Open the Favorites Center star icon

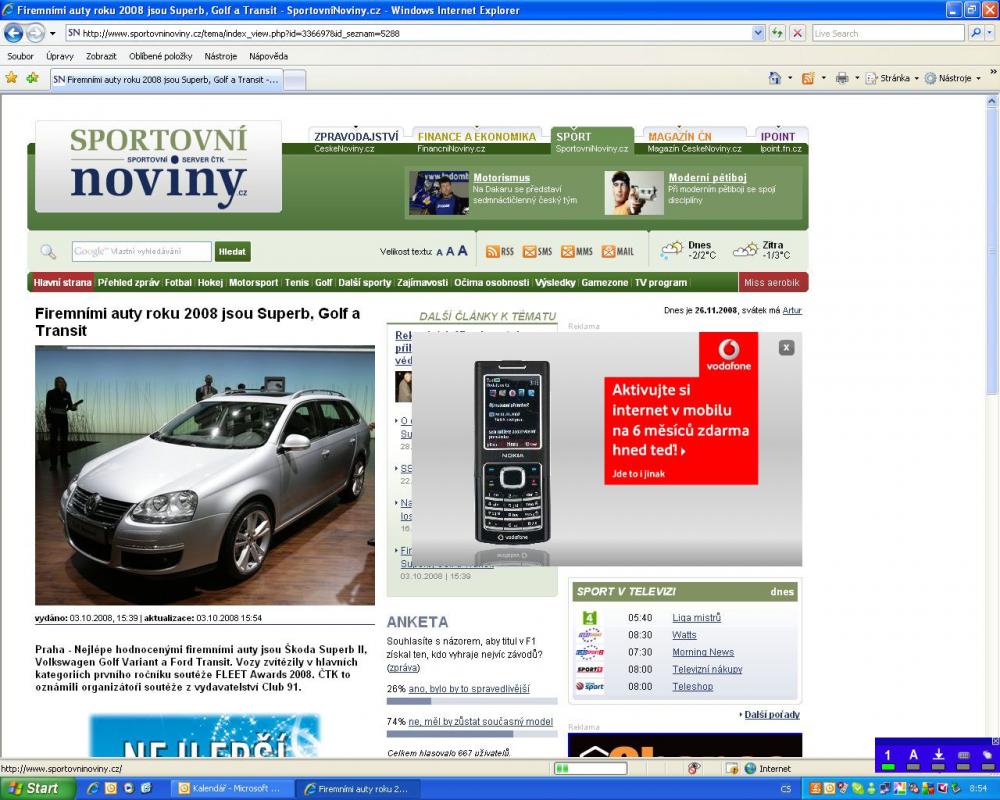11,78
